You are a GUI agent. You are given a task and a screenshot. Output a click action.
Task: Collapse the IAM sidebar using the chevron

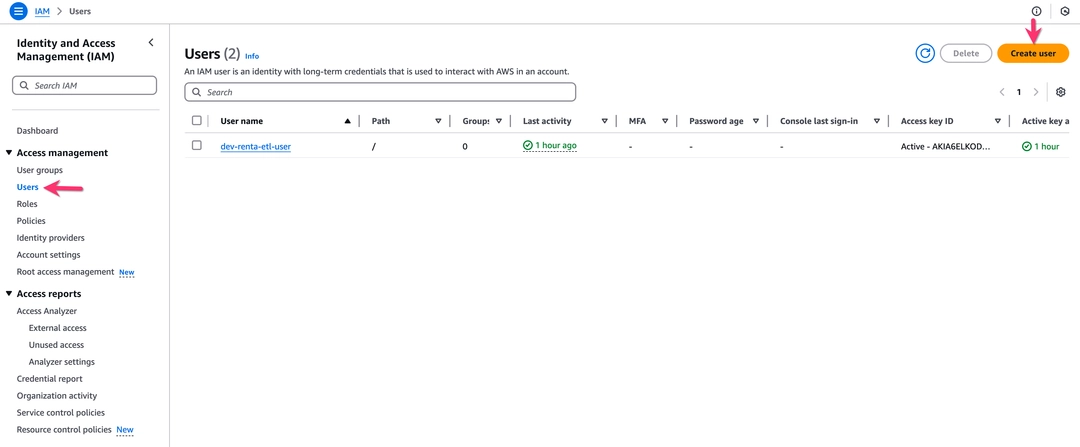[x=151, y=43]
